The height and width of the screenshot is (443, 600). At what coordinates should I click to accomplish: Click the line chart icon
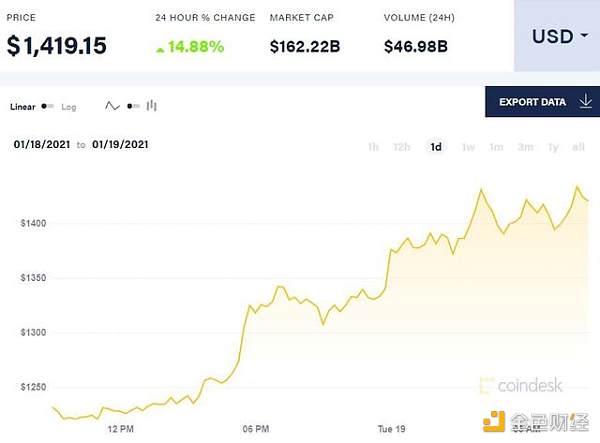[x=112, y=106]
